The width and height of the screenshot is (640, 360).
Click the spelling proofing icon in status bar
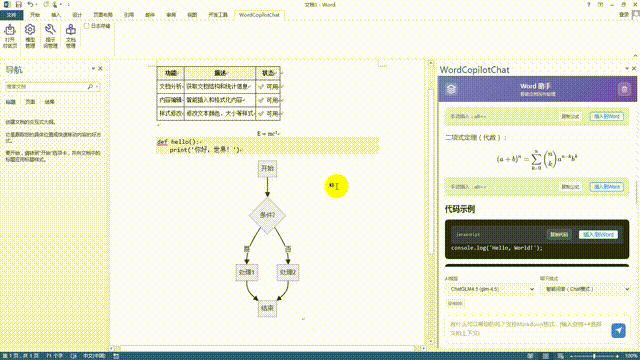pos(73,356)
